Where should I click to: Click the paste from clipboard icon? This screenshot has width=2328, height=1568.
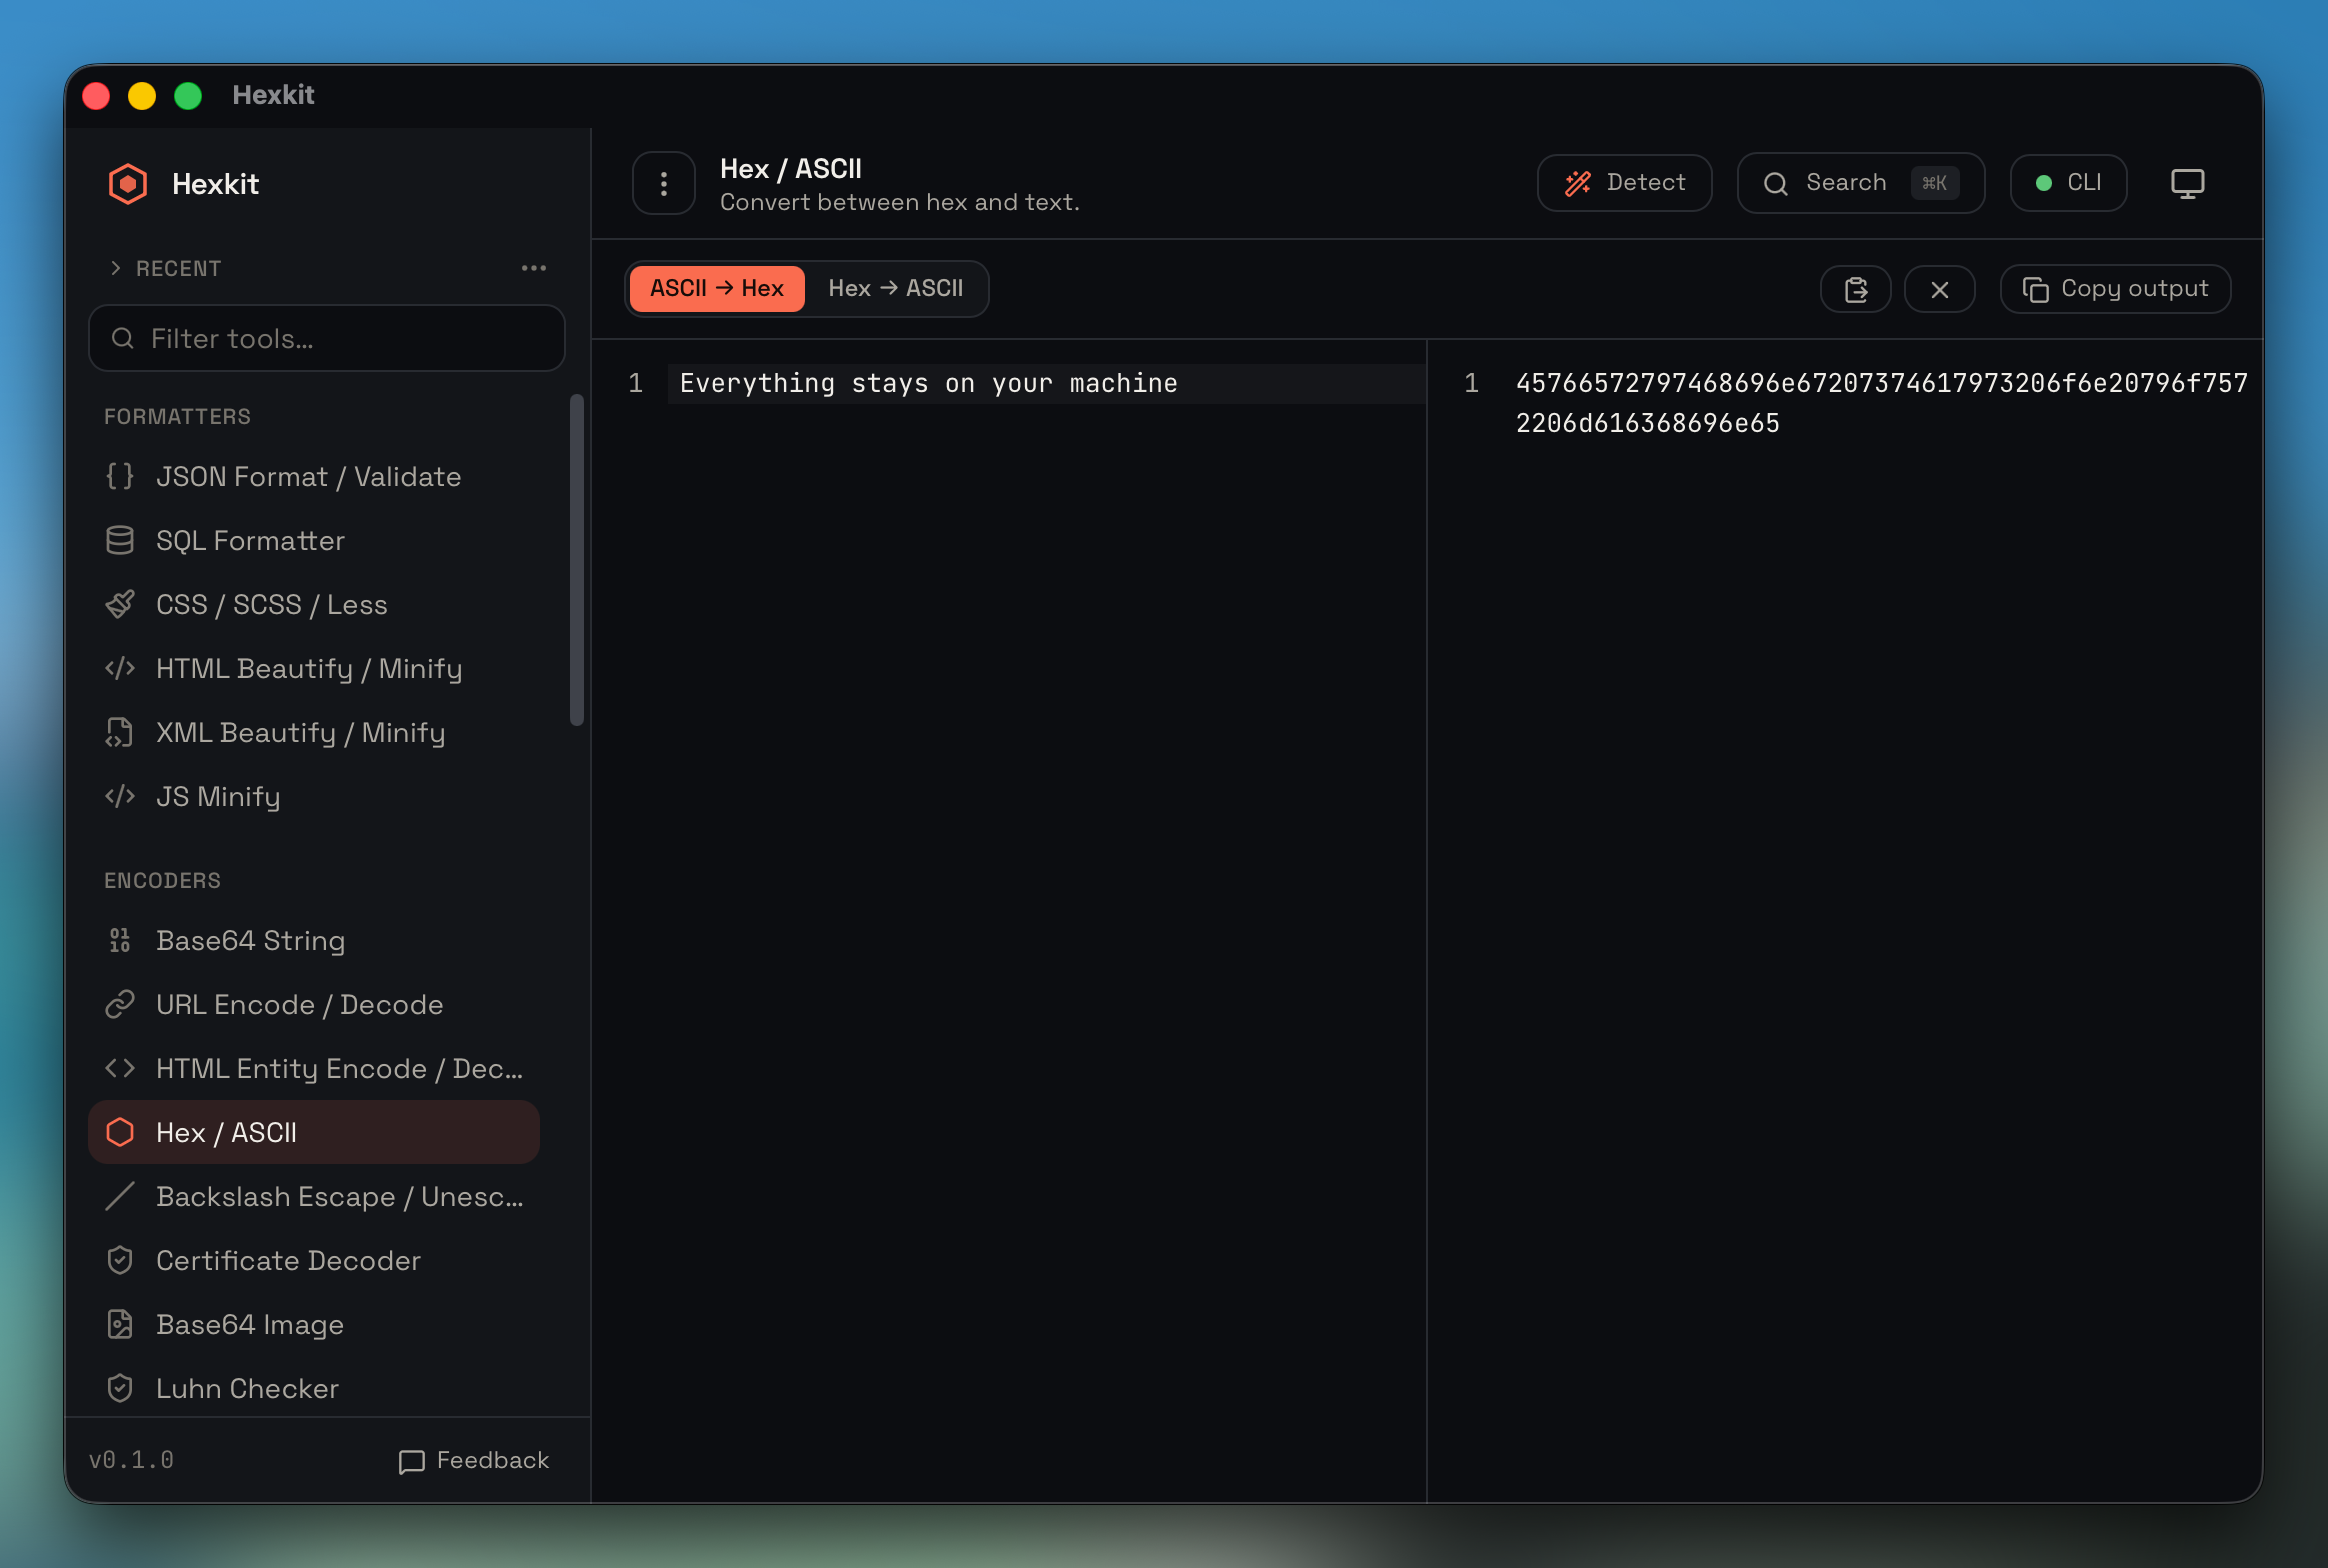[x=1856, y=290]
